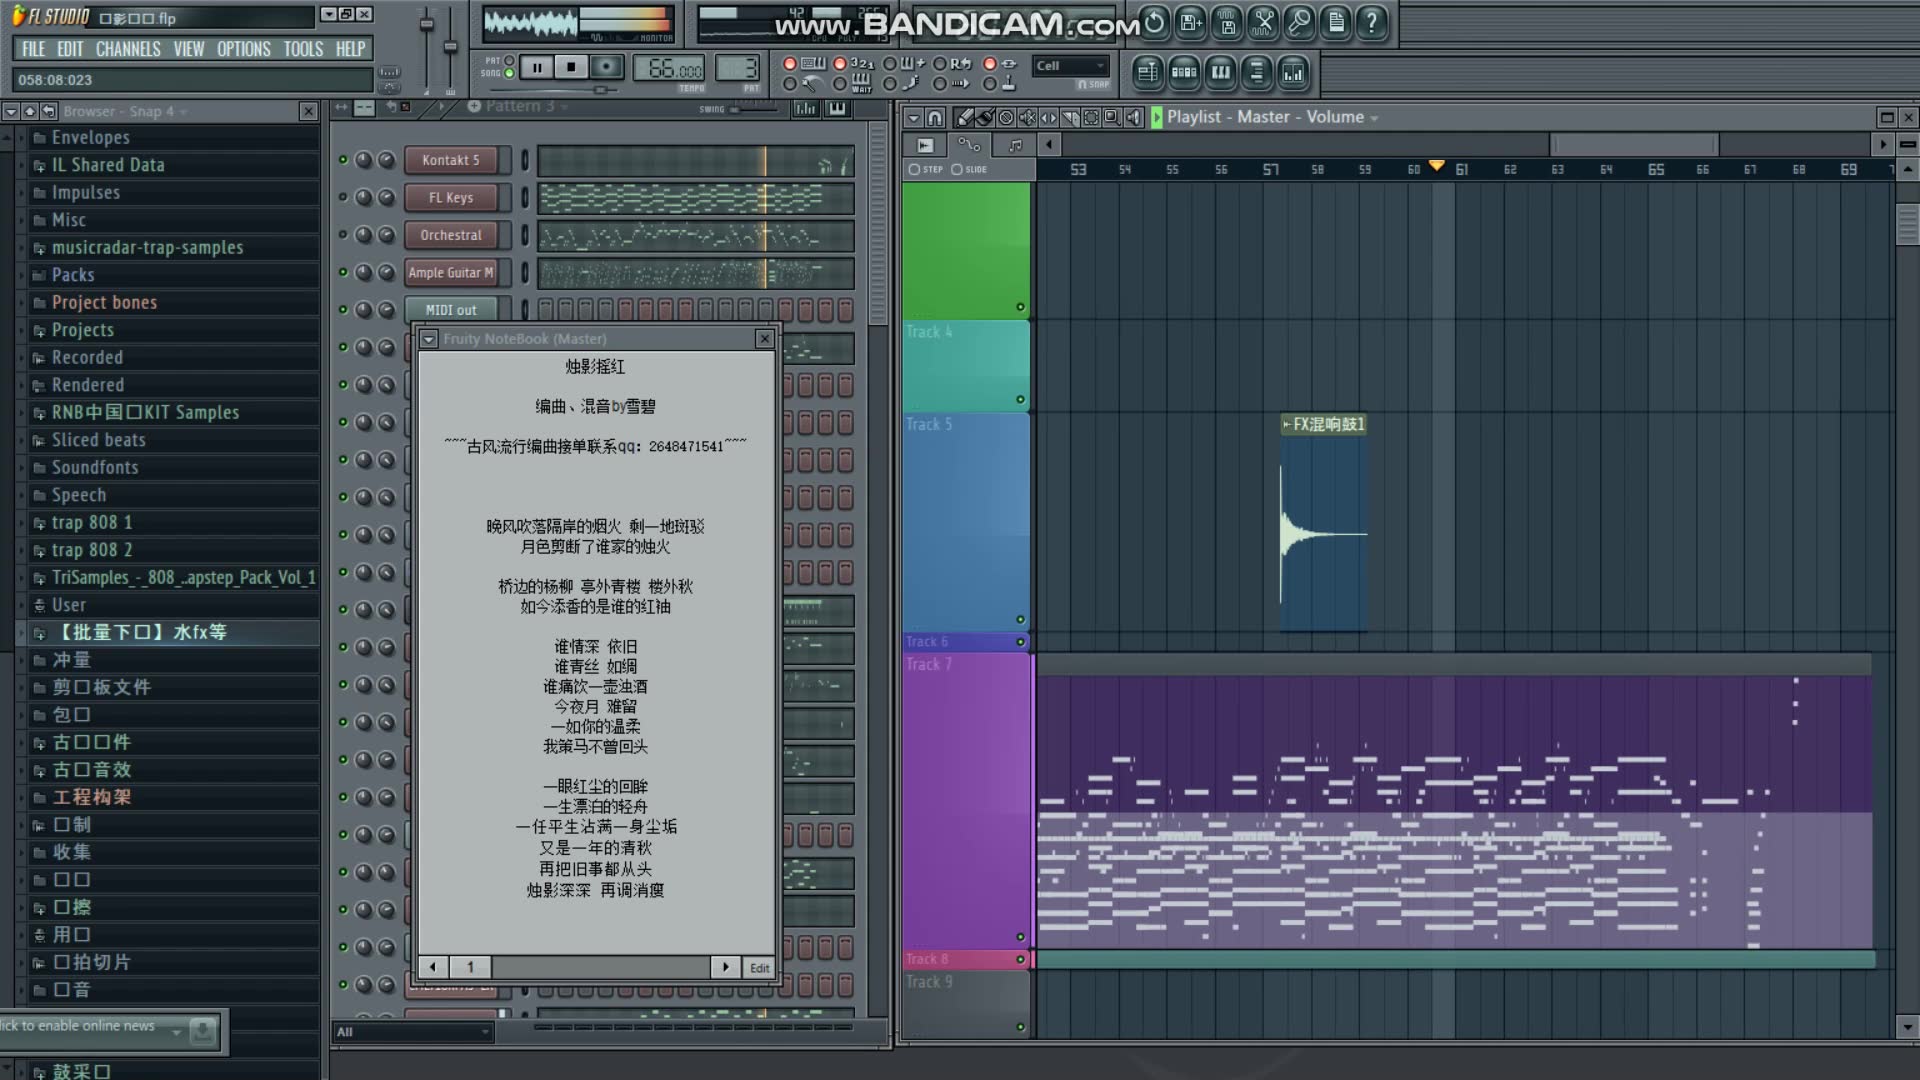Open the FILE menu
Viewport: 1920px width, 1080px height.
[x=34, y=49]
